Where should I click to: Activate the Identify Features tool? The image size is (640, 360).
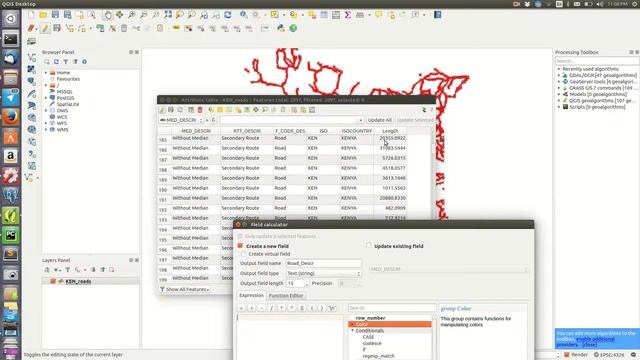point(244,15)
